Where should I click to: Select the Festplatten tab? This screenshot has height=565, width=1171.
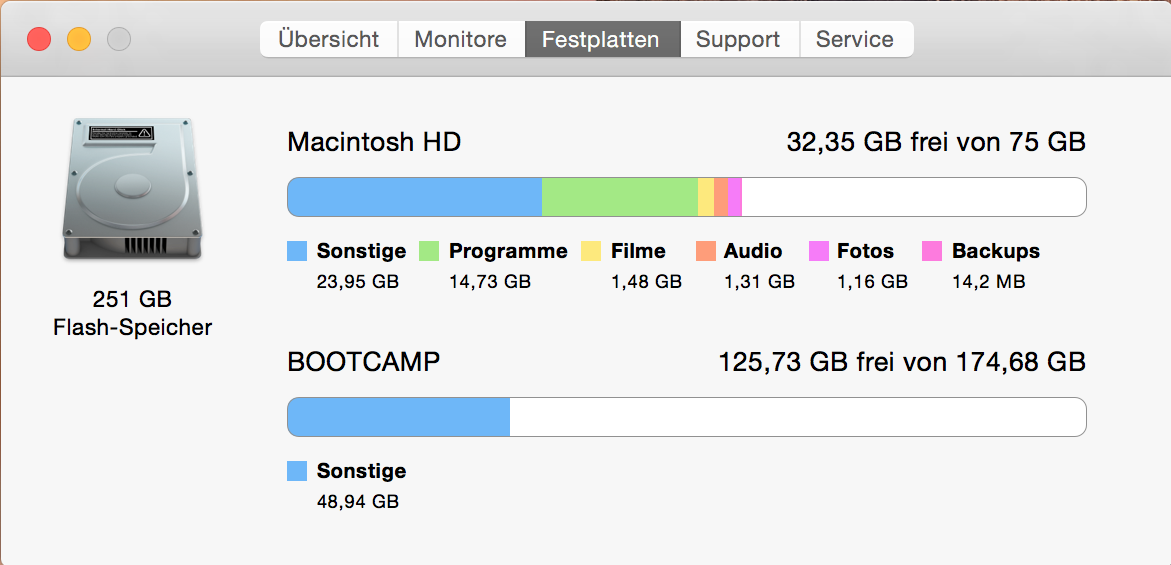601,40
